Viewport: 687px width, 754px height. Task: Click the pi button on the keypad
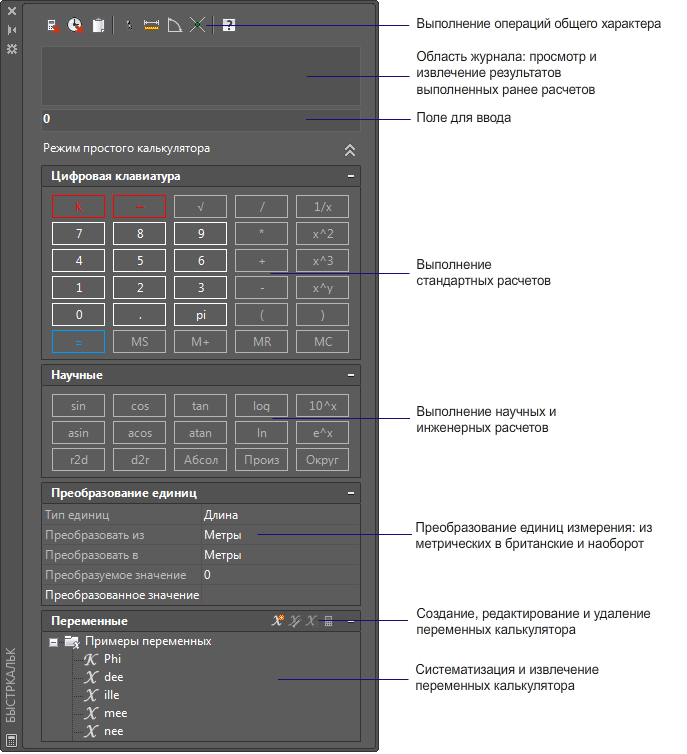pyautogui.click(x=200, y=315)
